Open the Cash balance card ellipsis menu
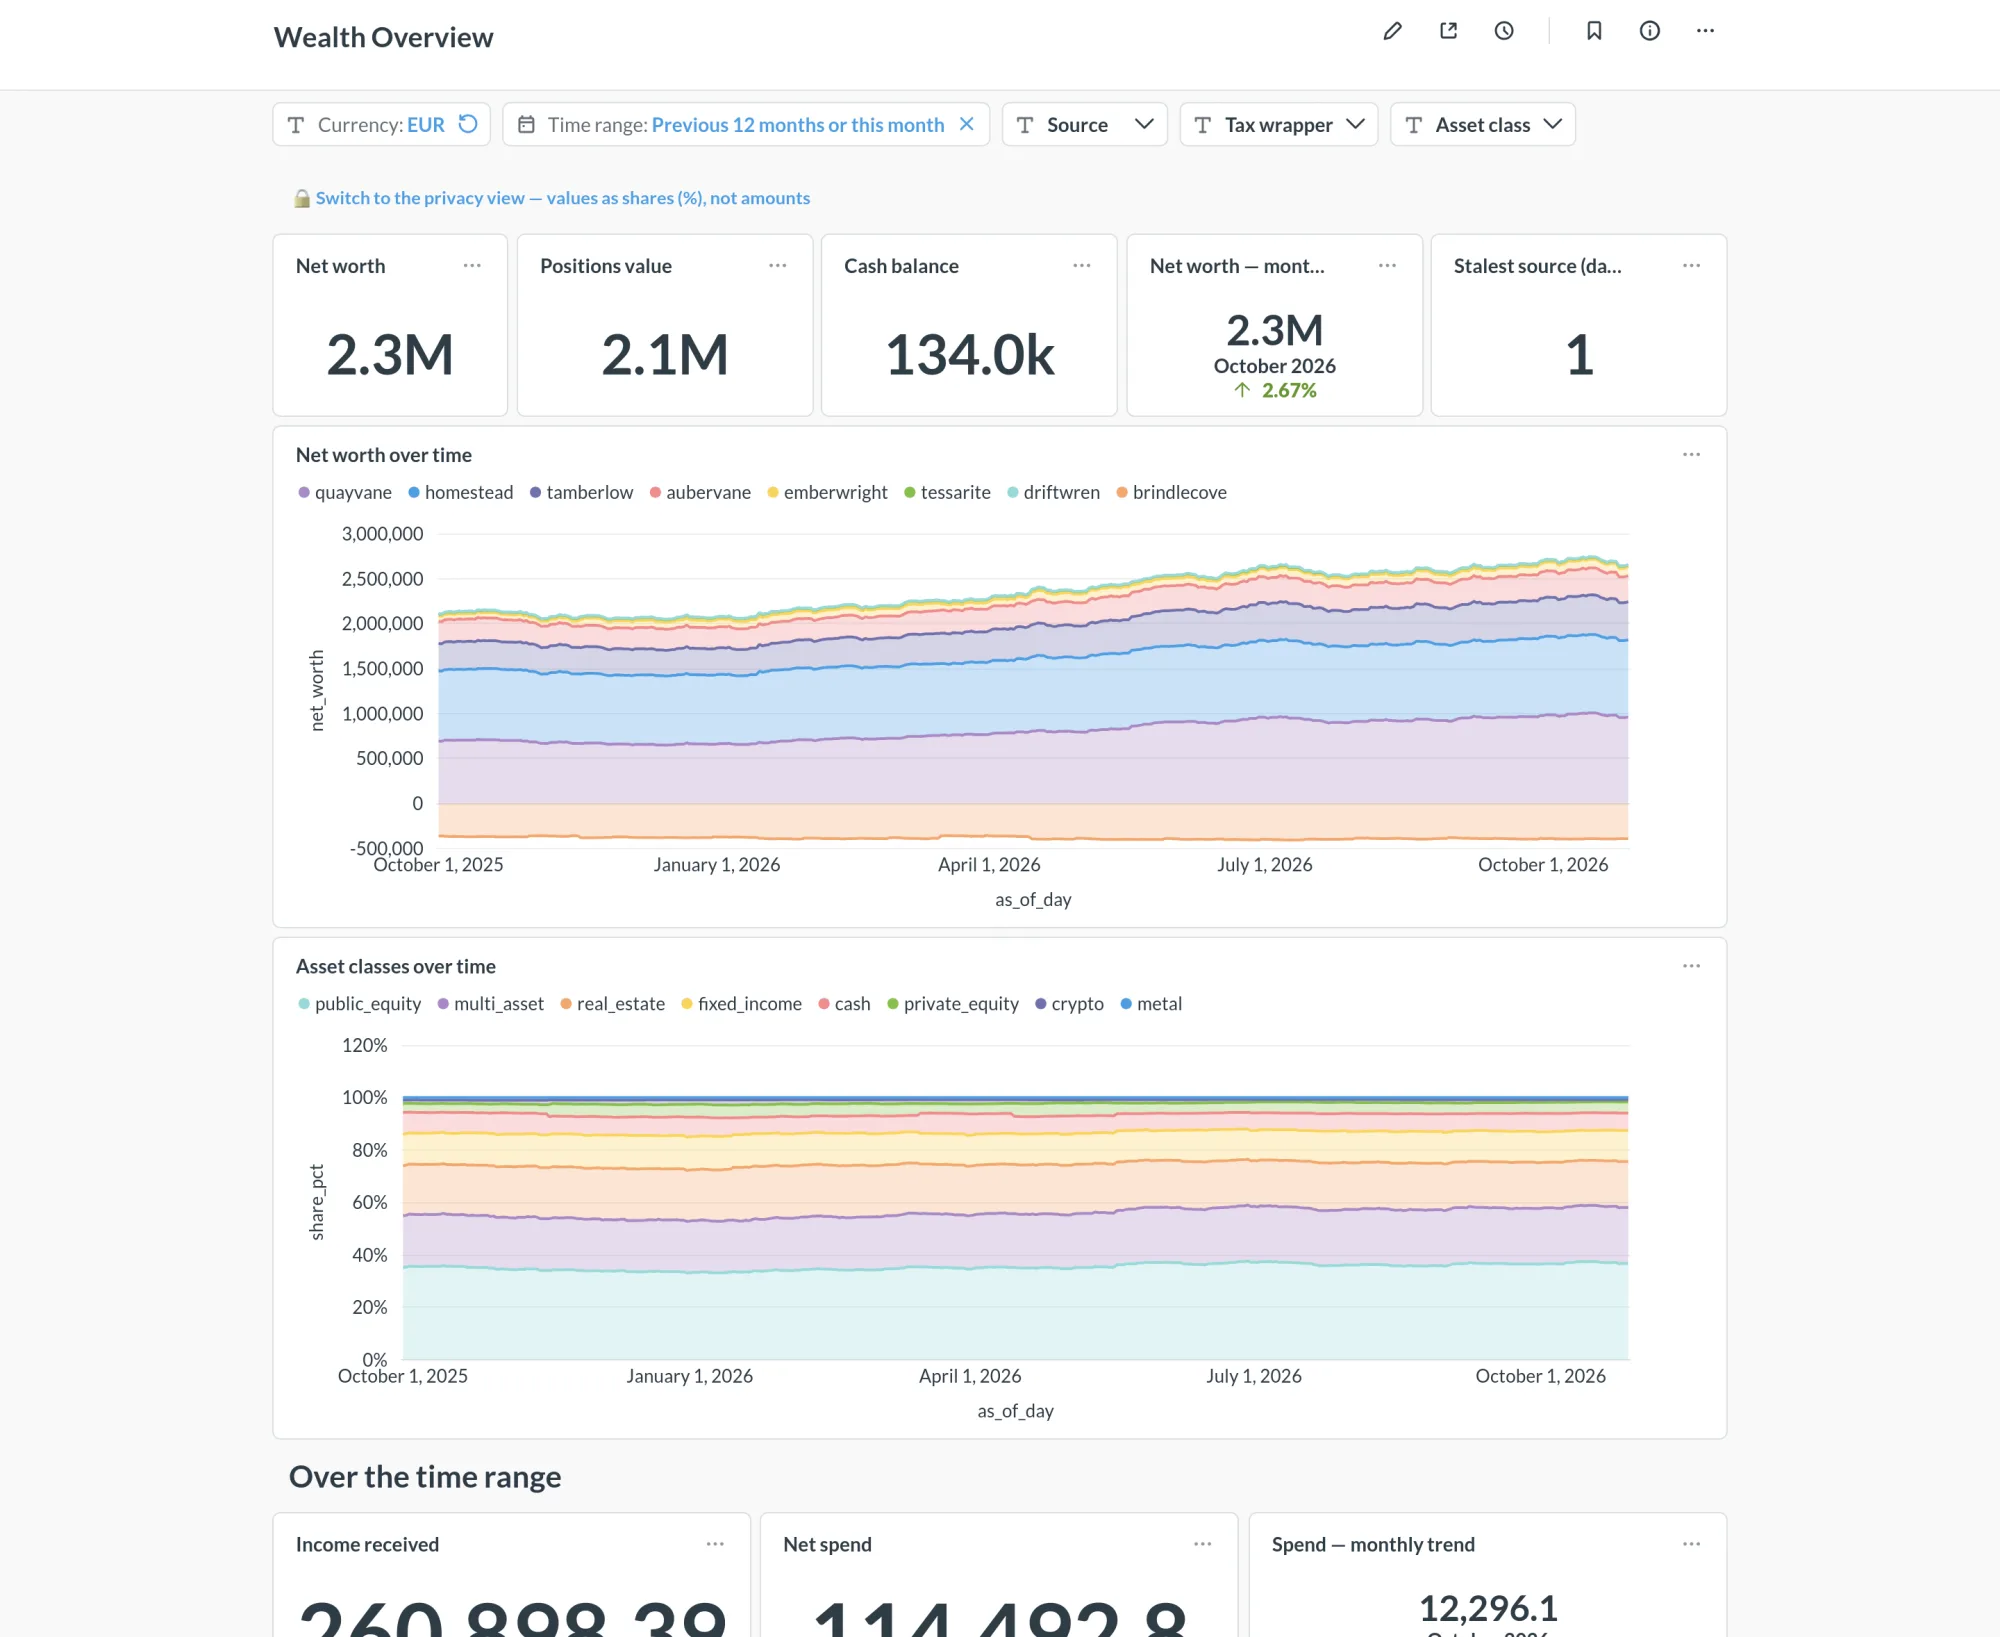Screen dimensions: 2000x1637 (x=1082, y=266)
